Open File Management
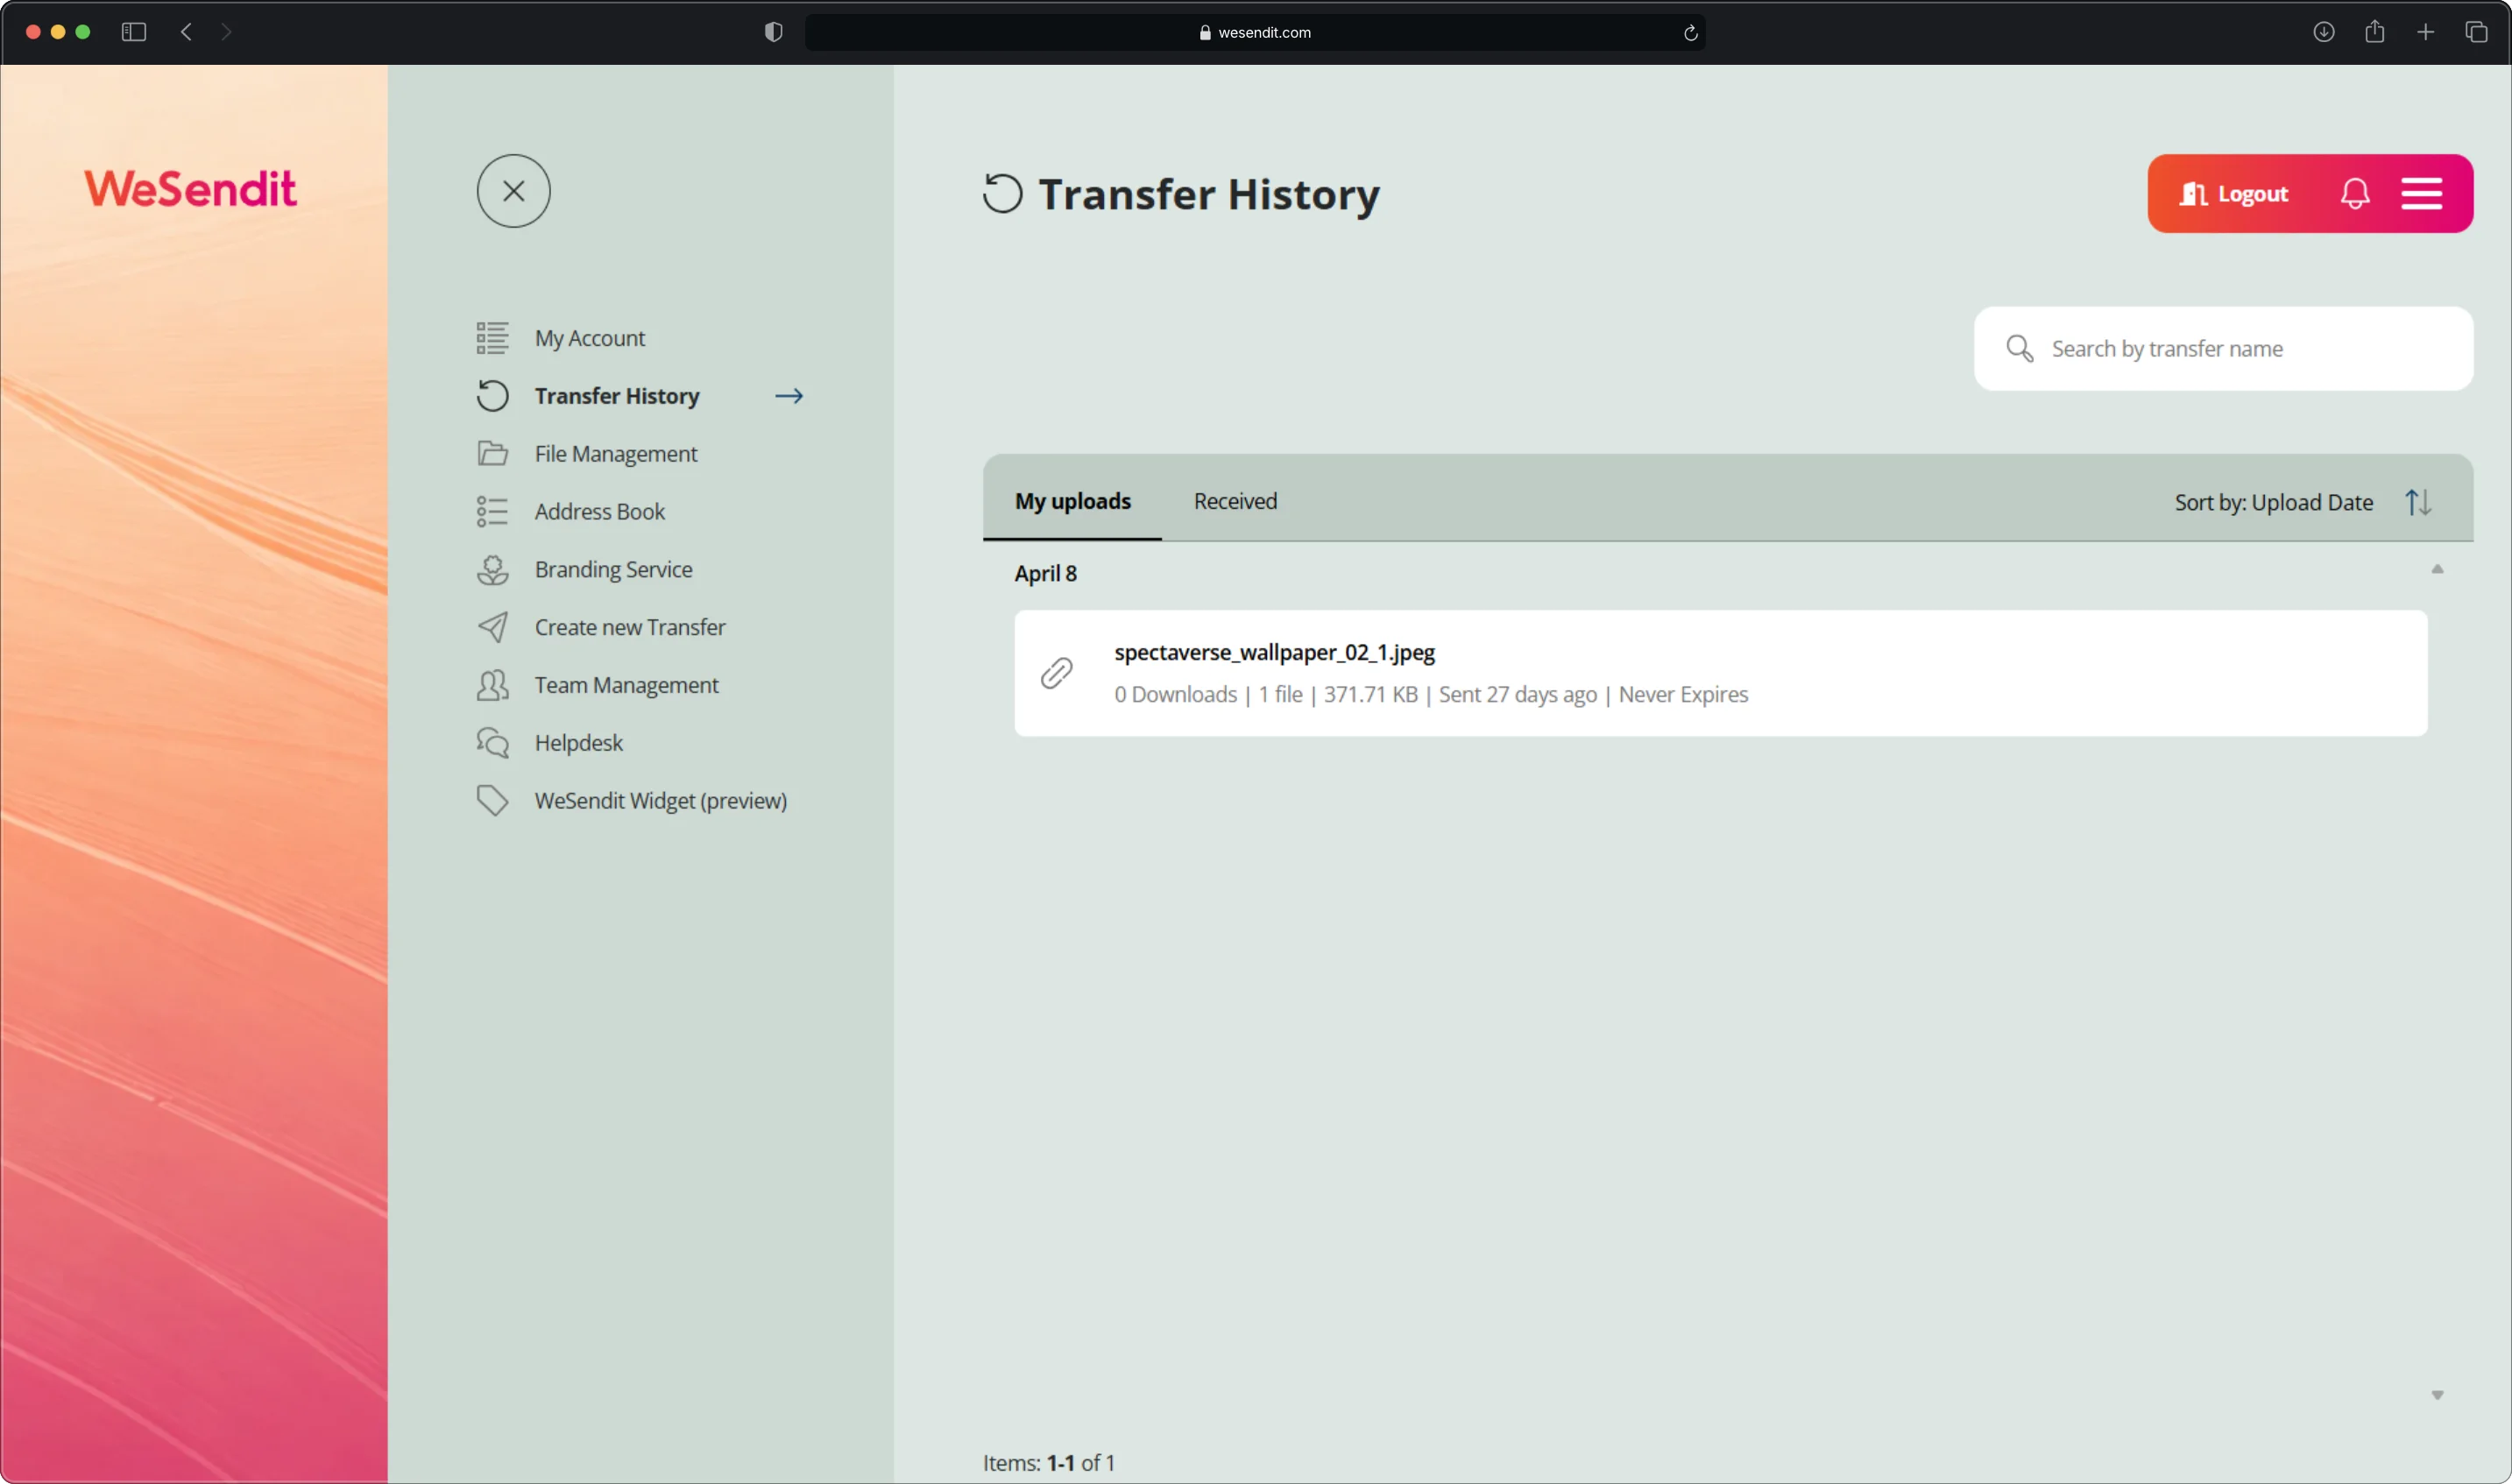 coord(616,454)
